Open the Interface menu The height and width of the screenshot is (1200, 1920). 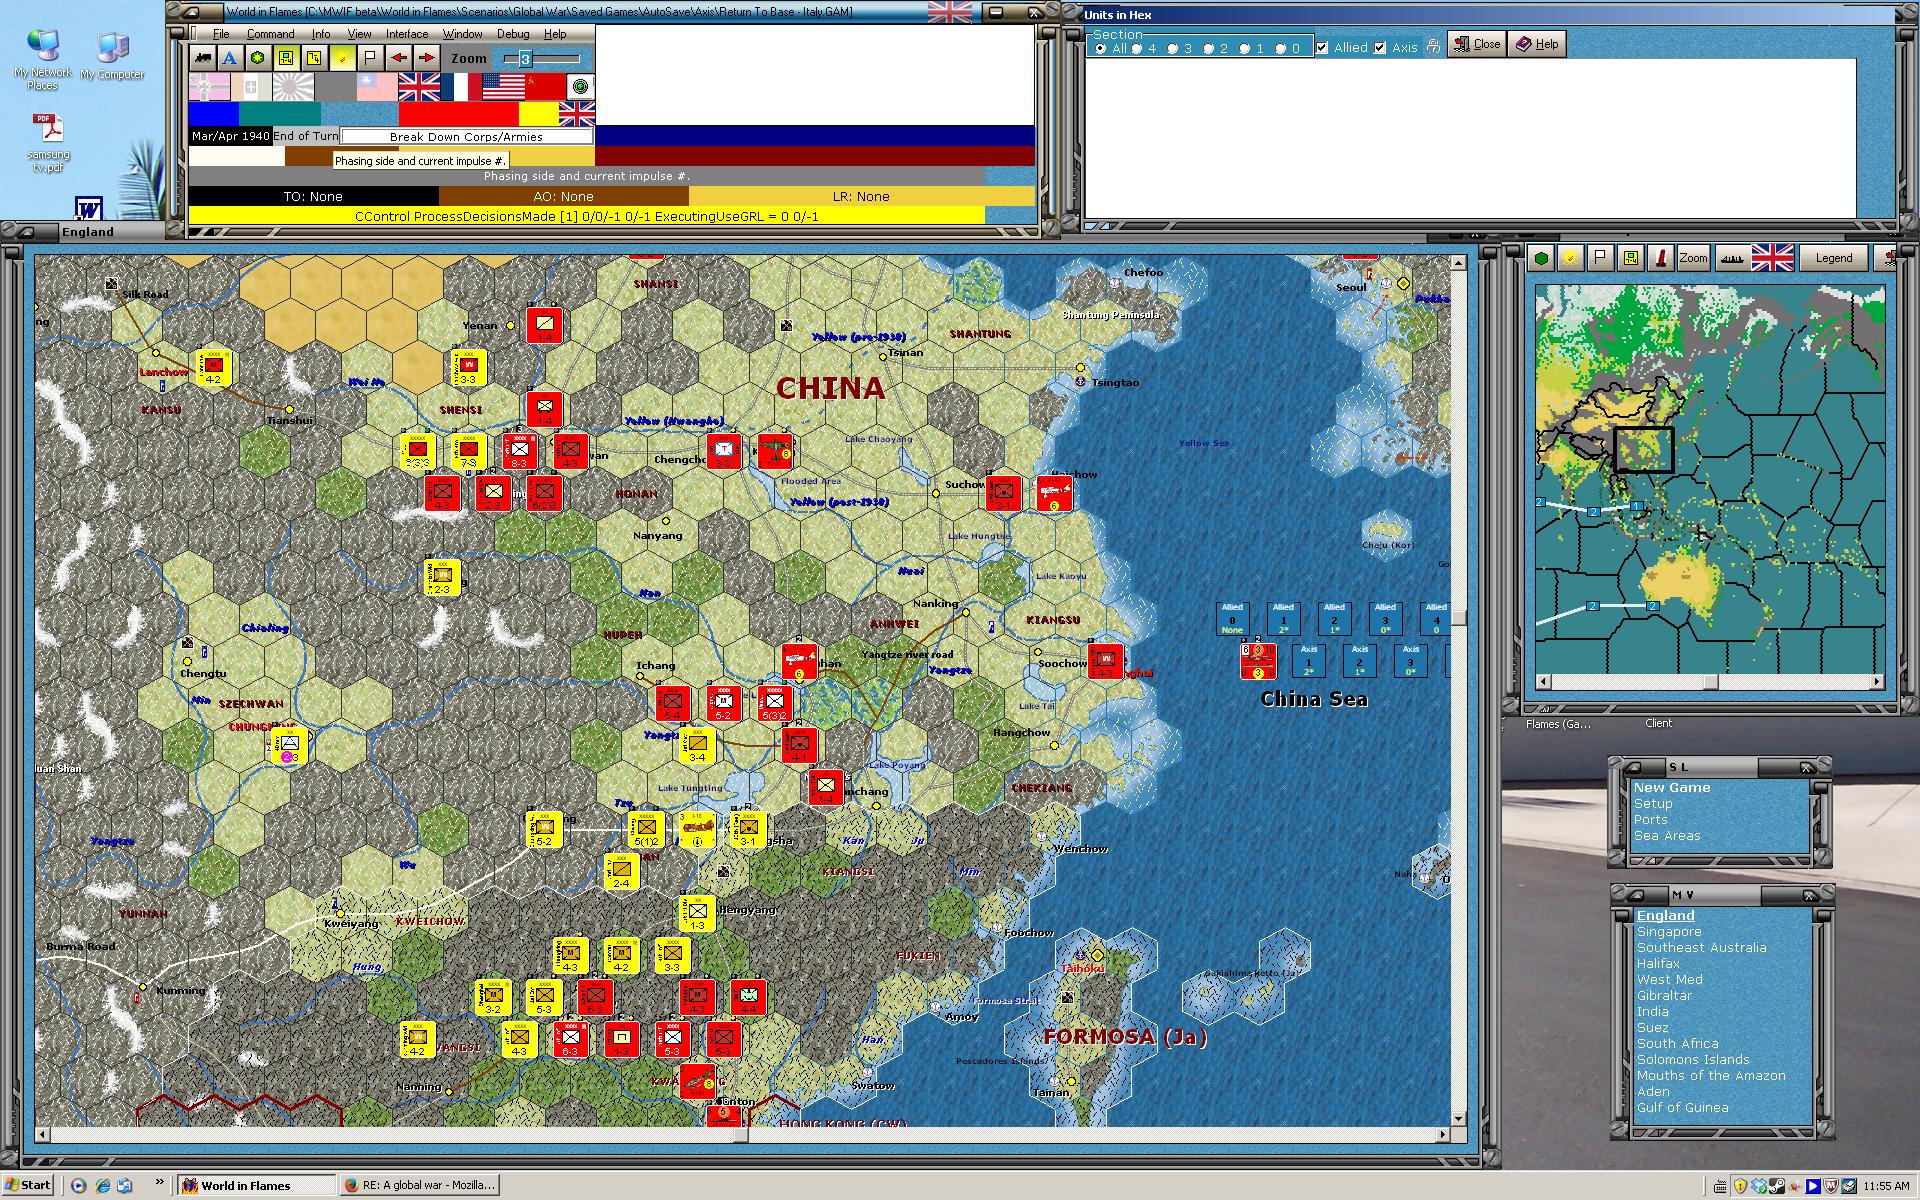click(x=407, y=34)
